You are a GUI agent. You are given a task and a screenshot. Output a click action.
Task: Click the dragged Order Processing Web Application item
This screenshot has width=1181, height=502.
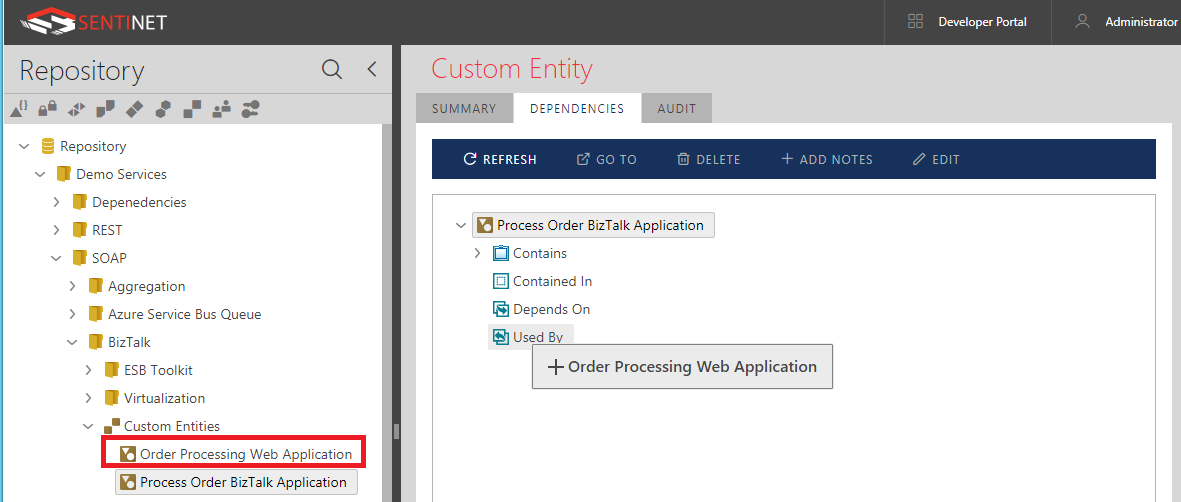tap(682, 366)
